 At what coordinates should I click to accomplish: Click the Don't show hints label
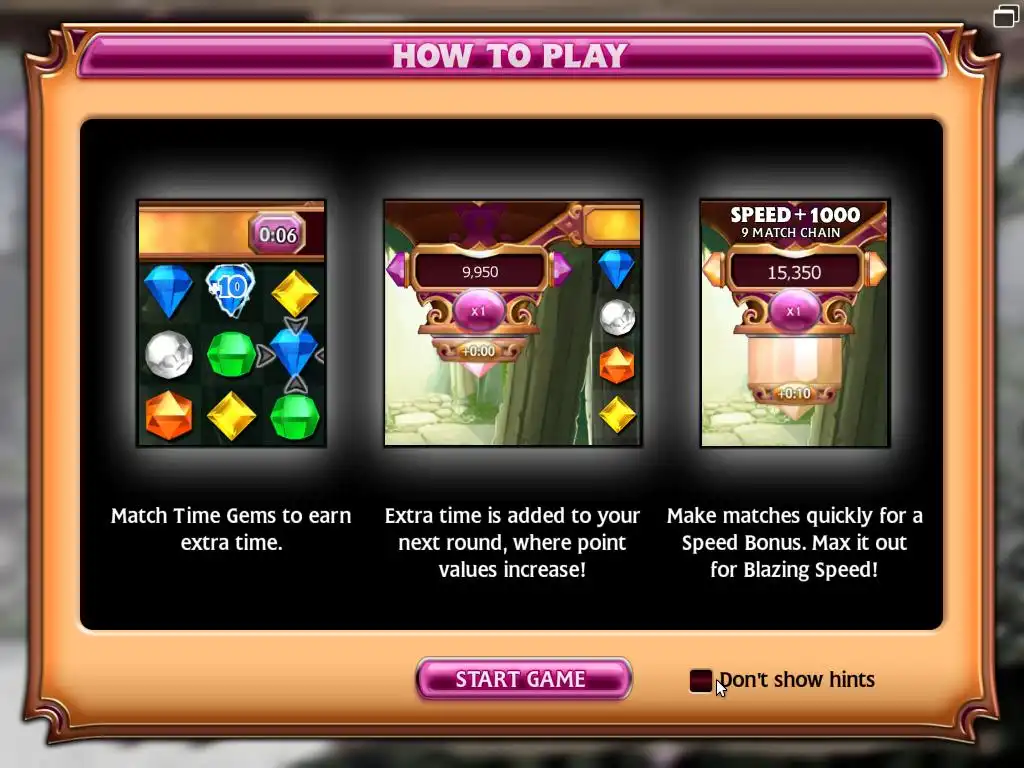tap(797, 680)
